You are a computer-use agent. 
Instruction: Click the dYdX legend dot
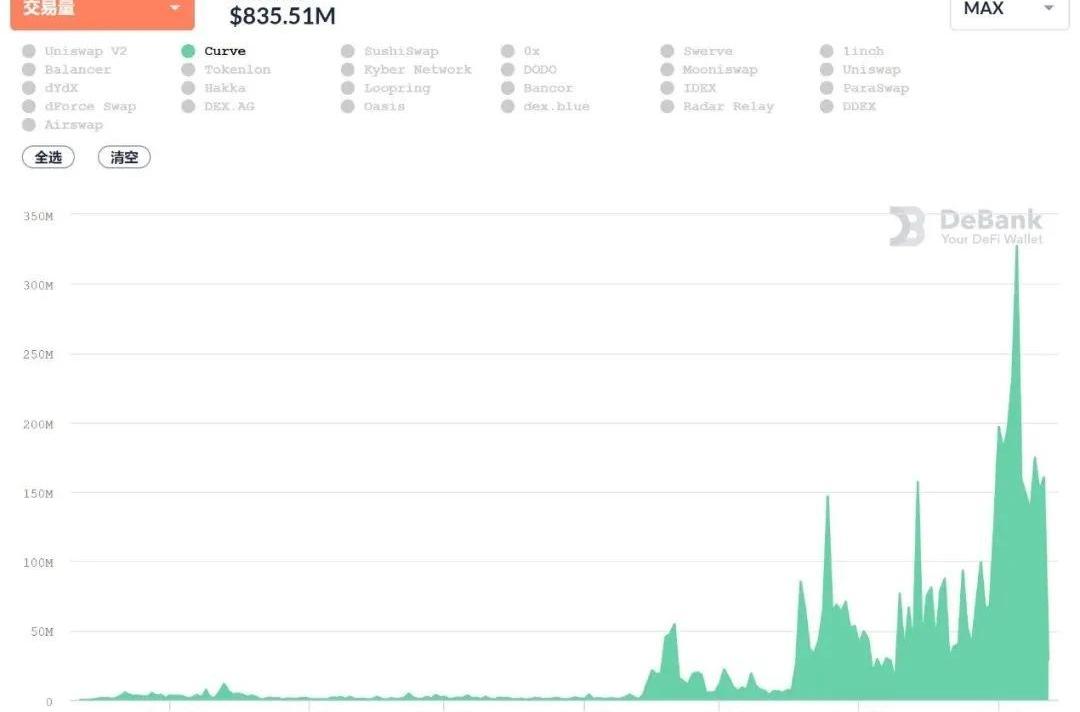coord(29,88)
